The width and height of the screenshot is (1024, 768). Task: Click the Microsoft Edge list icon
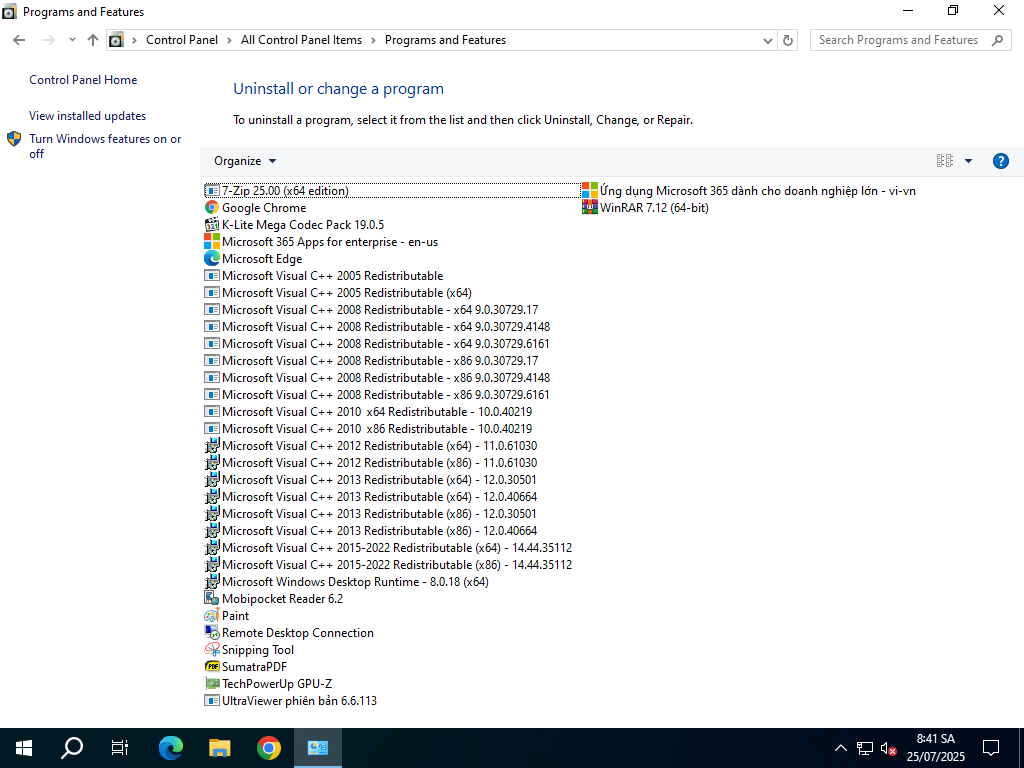pyautogui.click(x=212, y=259)
